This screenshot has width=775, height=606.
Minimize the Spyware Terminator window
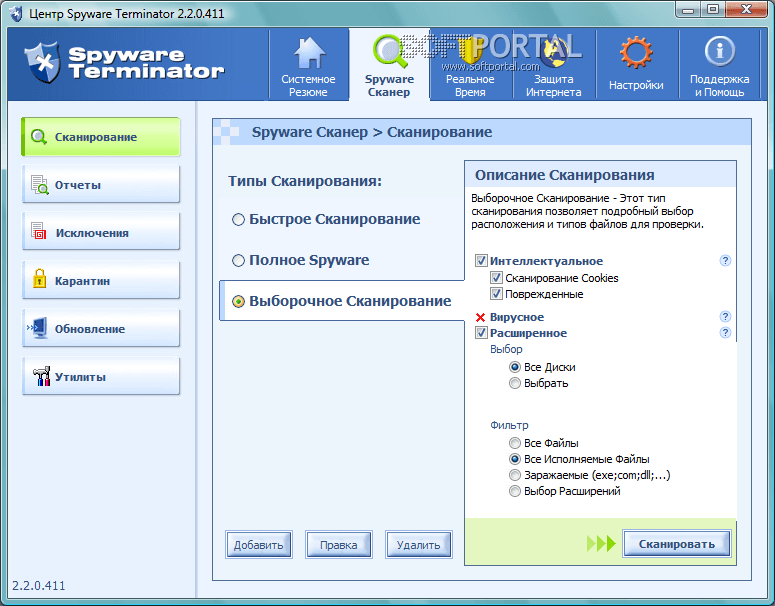coord(689,9)
